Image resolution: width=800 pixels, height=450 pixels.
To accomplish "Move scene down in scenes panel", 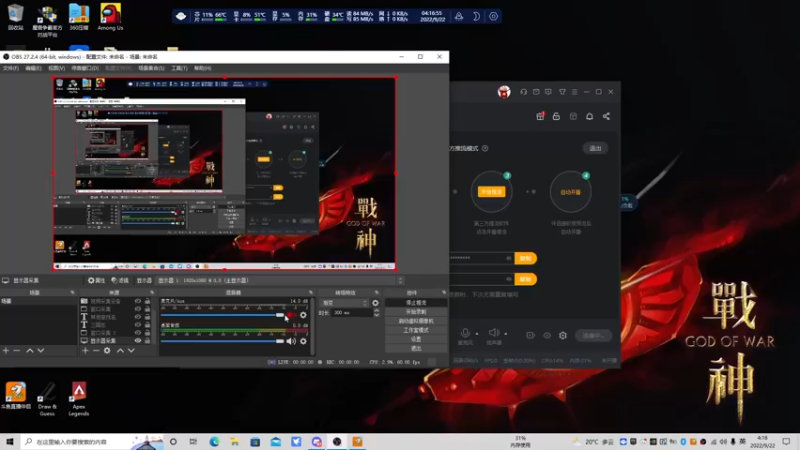I will coord(41,351).
